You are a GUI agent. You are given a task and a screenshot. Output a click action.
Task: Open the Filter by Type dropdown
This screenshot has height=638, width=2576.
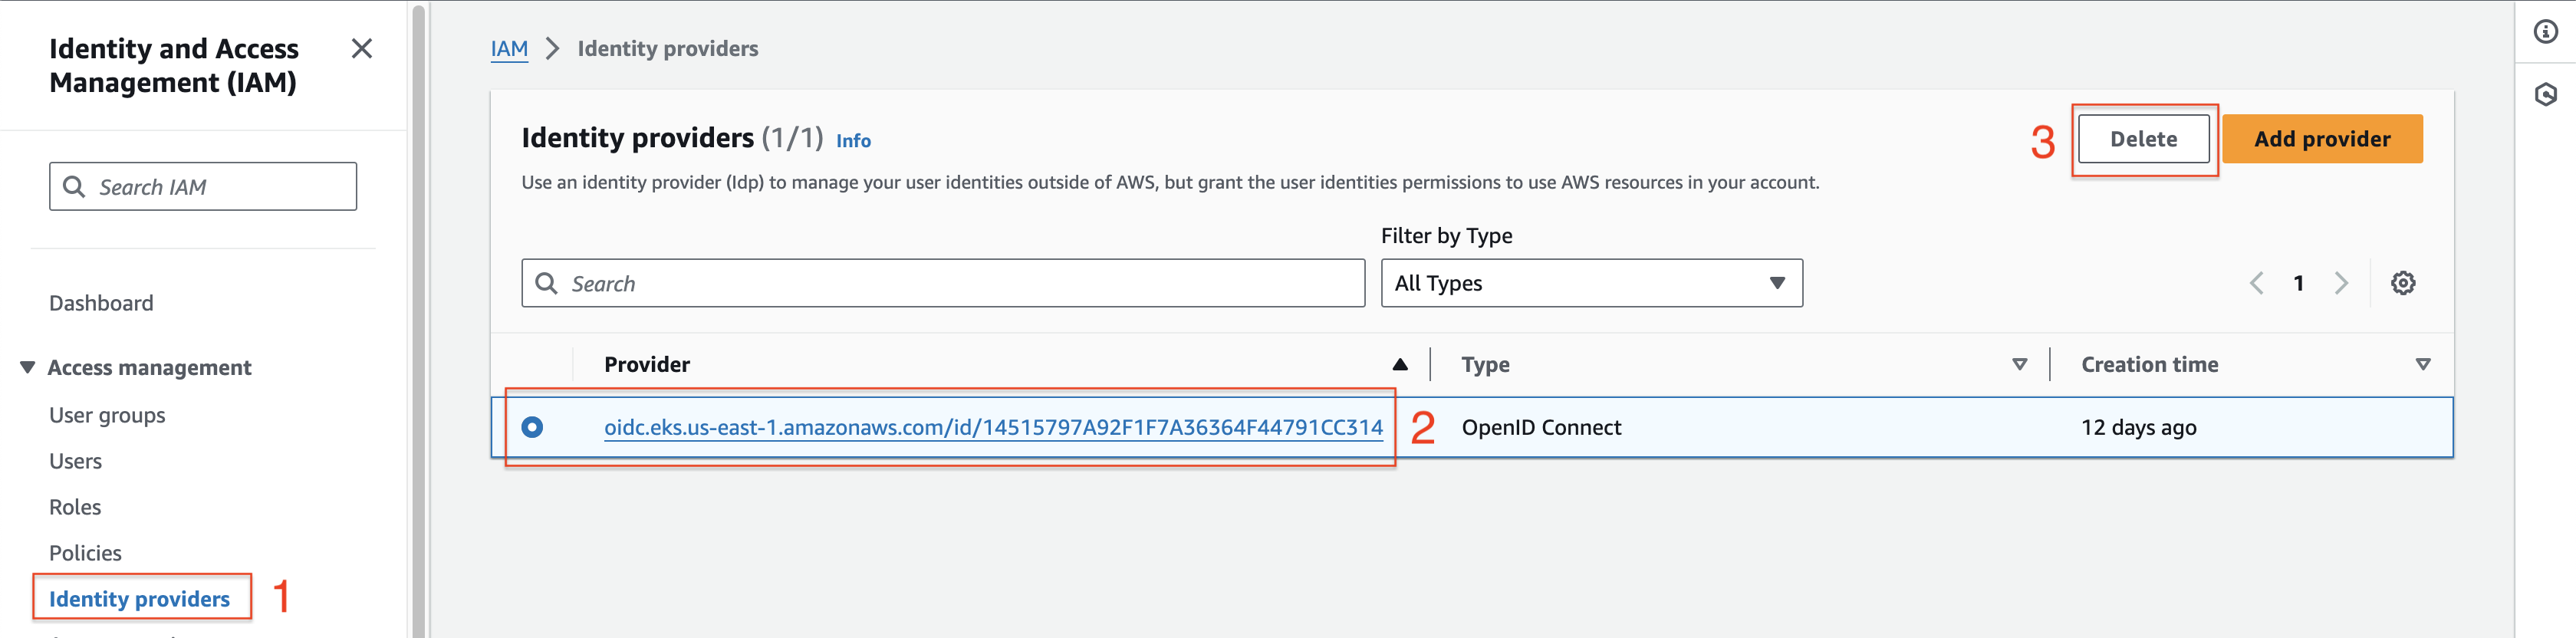pos(1591,283)
